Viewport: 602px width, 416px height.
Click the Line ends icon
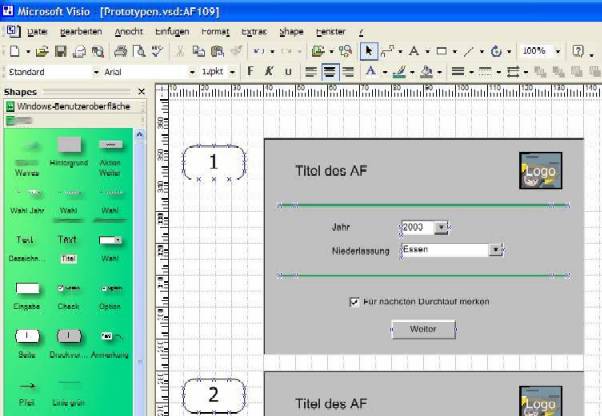[513, 72]
